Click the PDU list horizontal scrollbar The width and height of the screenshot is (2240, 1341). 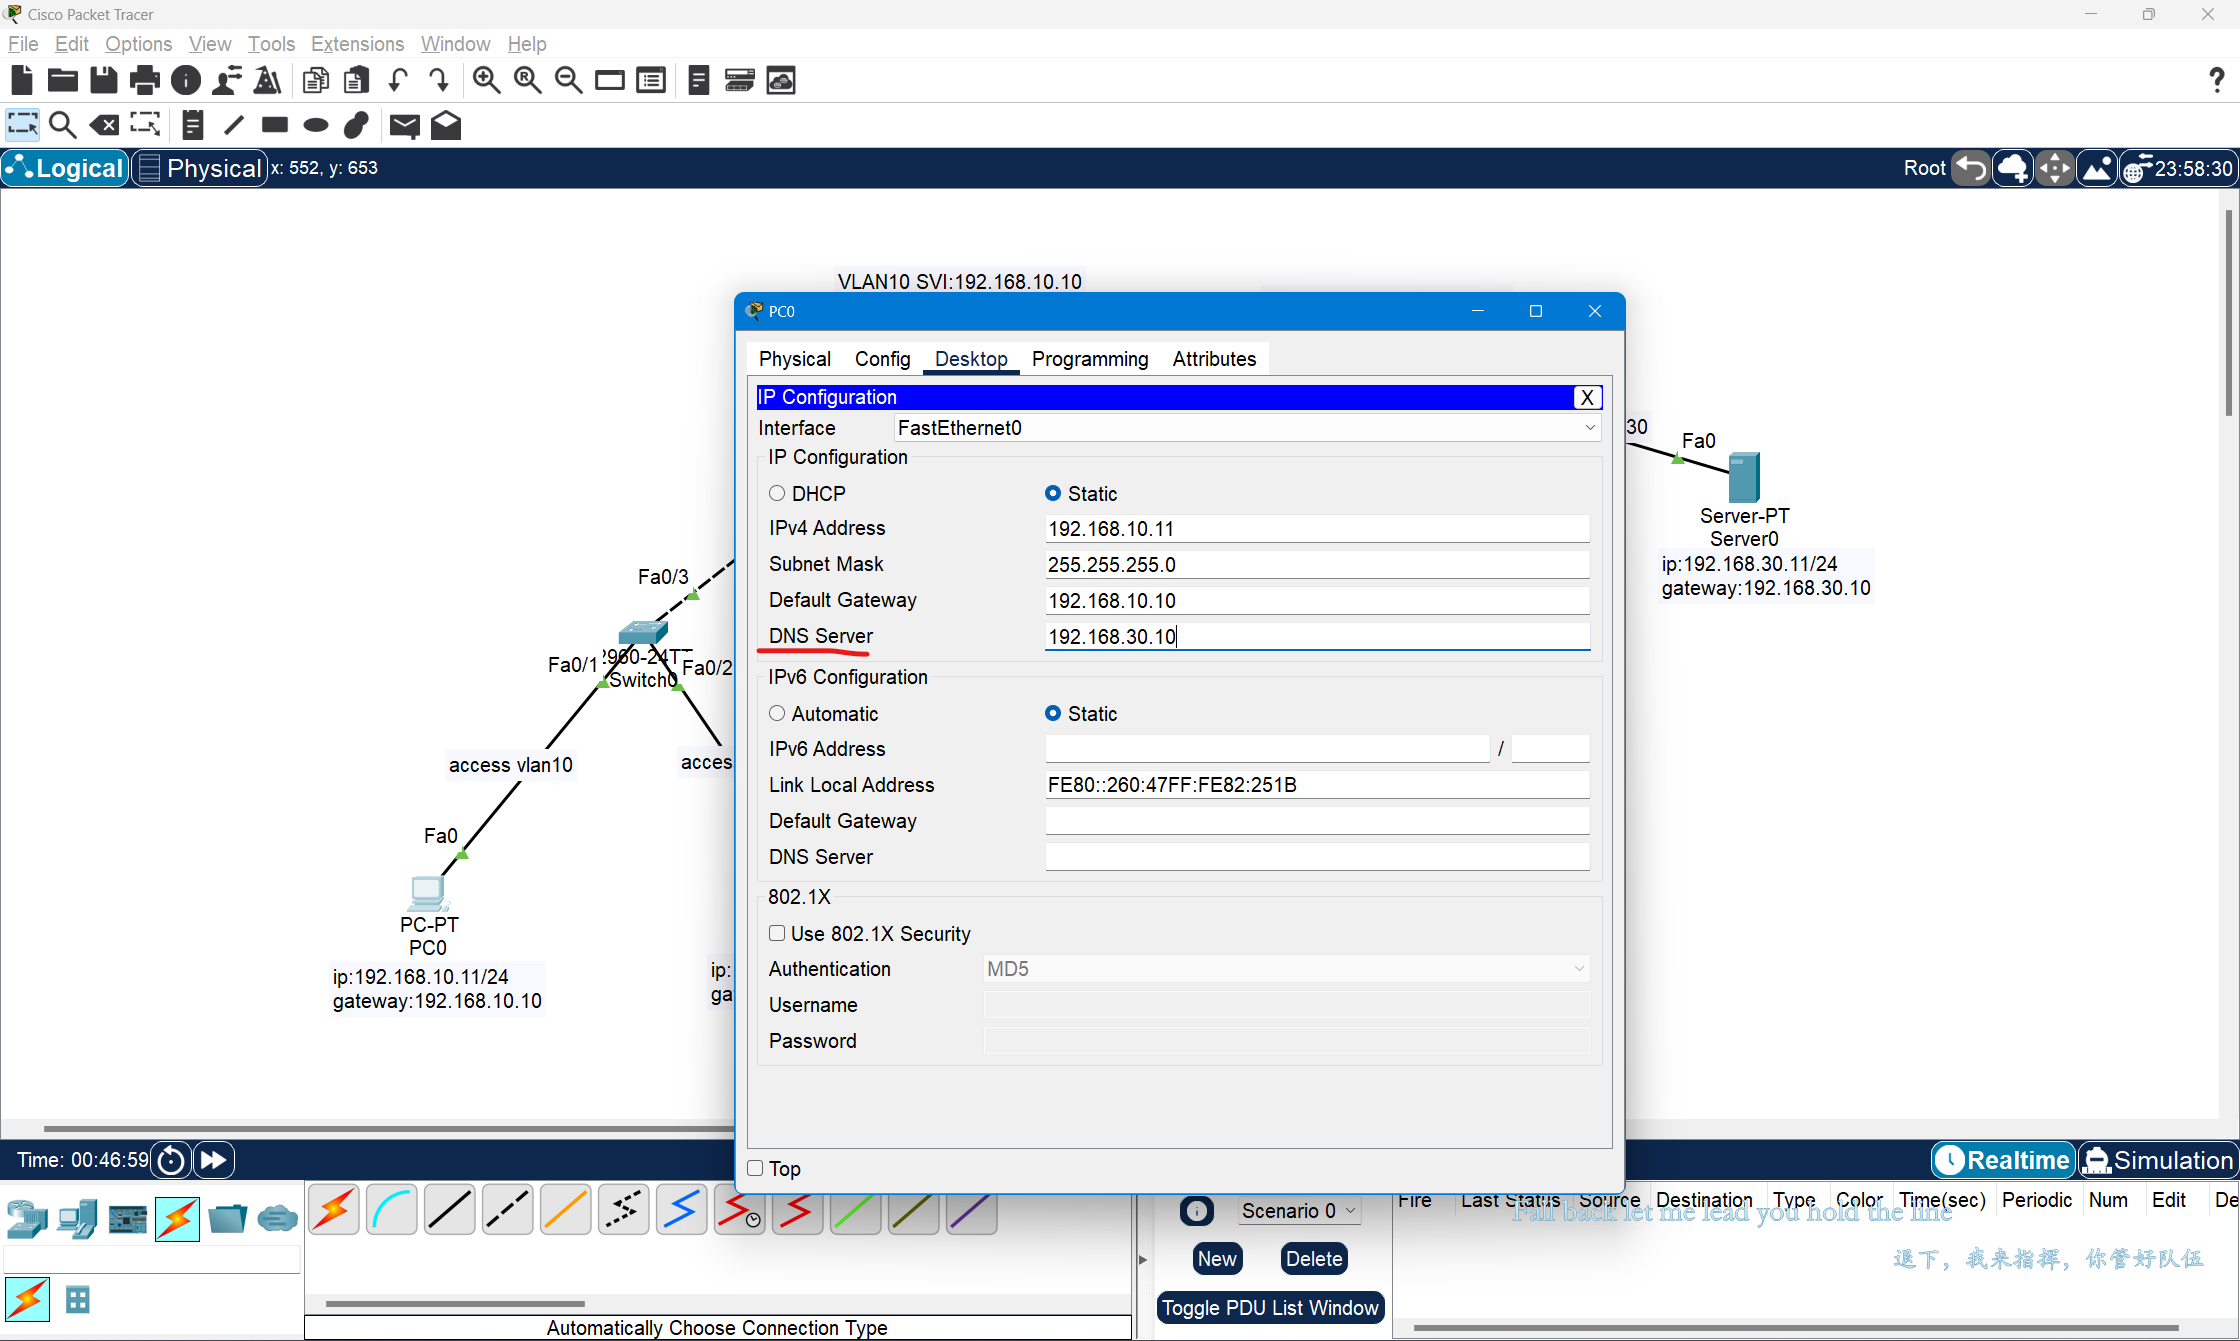[x=1796, y=1328]
